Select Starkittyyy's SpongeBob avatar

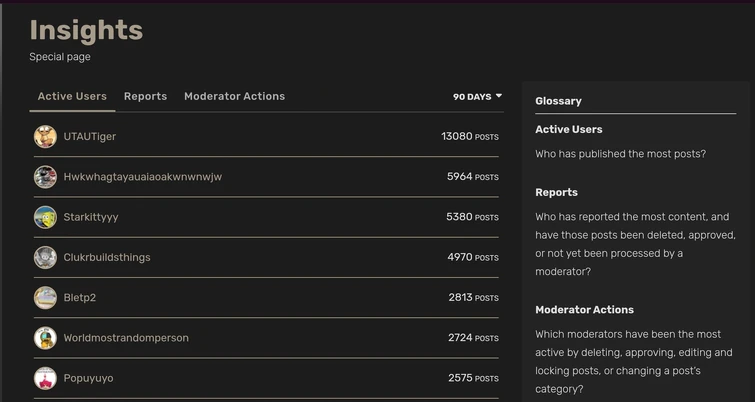(45, 217)
